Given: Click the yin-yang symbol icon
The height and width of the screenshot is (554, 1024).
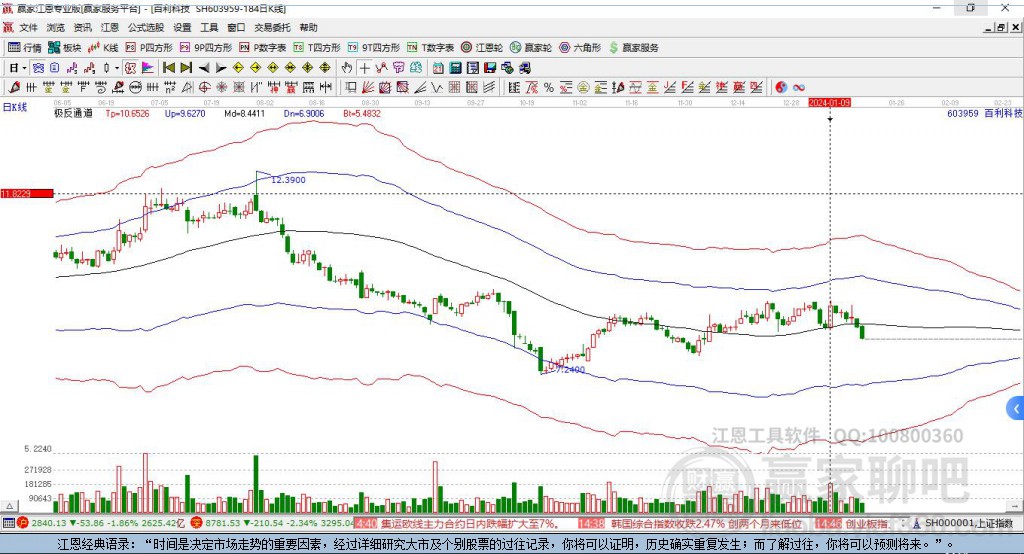Looking at the screenshot, I should [x=781, y=87].
